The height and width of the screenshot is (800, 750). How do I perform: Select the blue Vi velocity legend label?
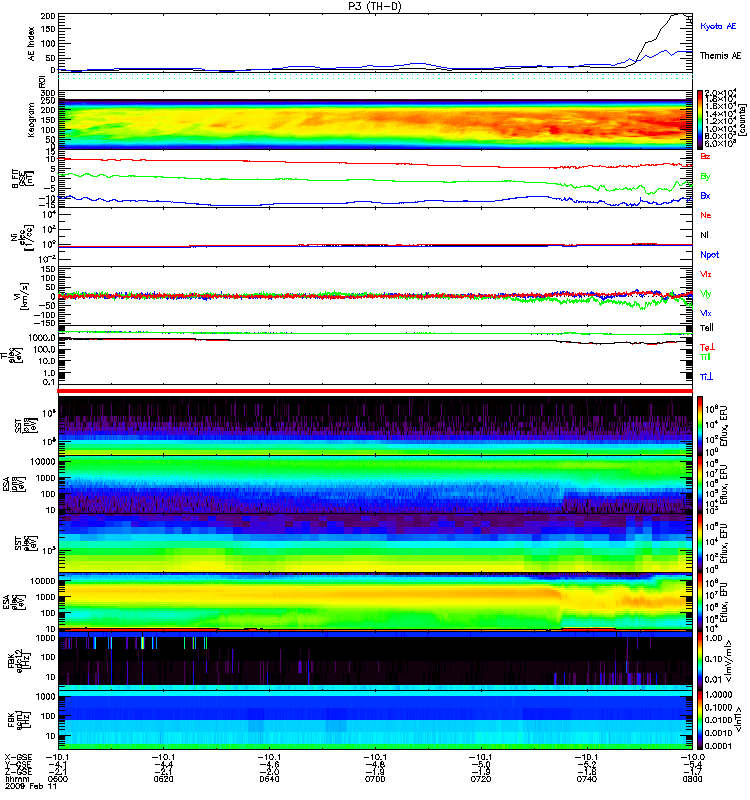click(705, 313)
